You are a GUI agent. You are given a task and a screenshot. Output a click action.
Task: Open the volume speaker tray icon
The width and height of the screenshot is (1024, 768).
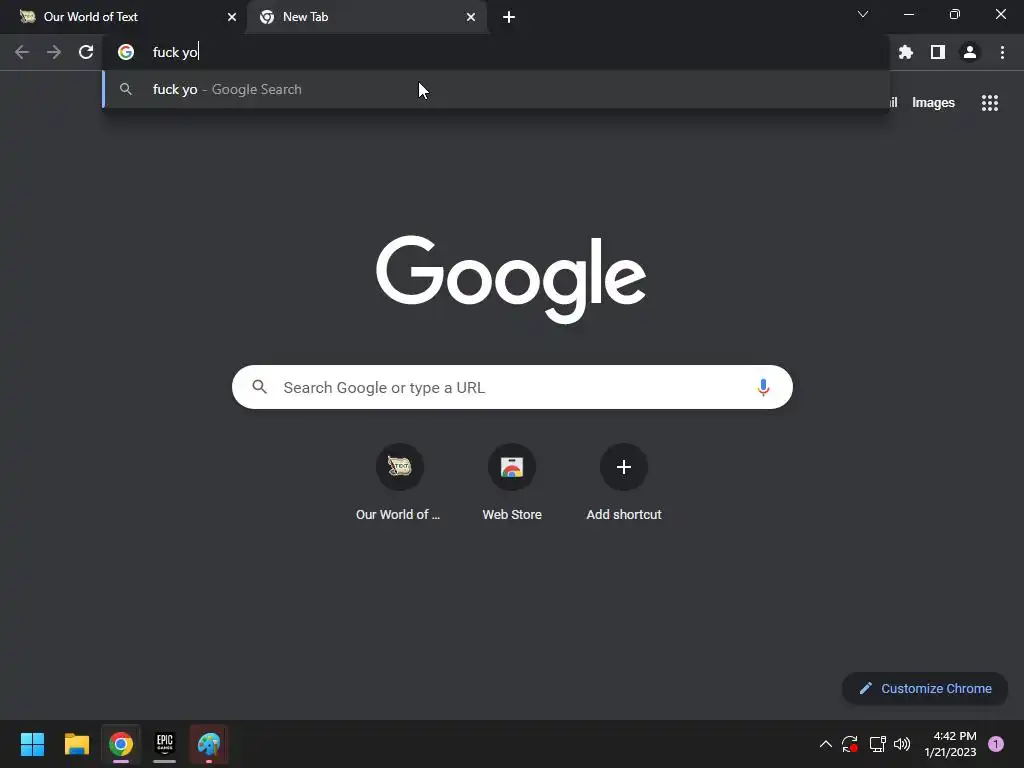pos(902,744)
